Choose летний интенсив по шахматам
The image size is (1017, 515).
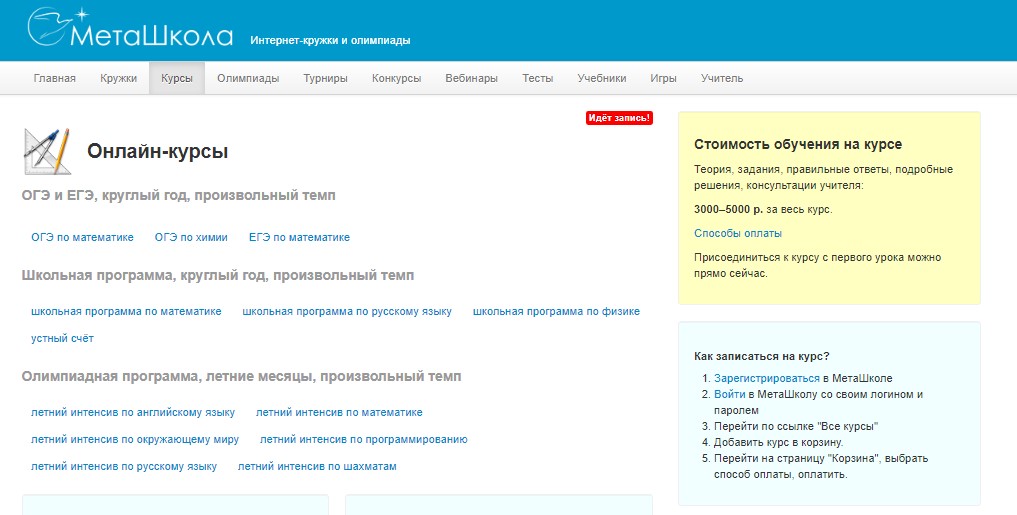pos(317,467)
